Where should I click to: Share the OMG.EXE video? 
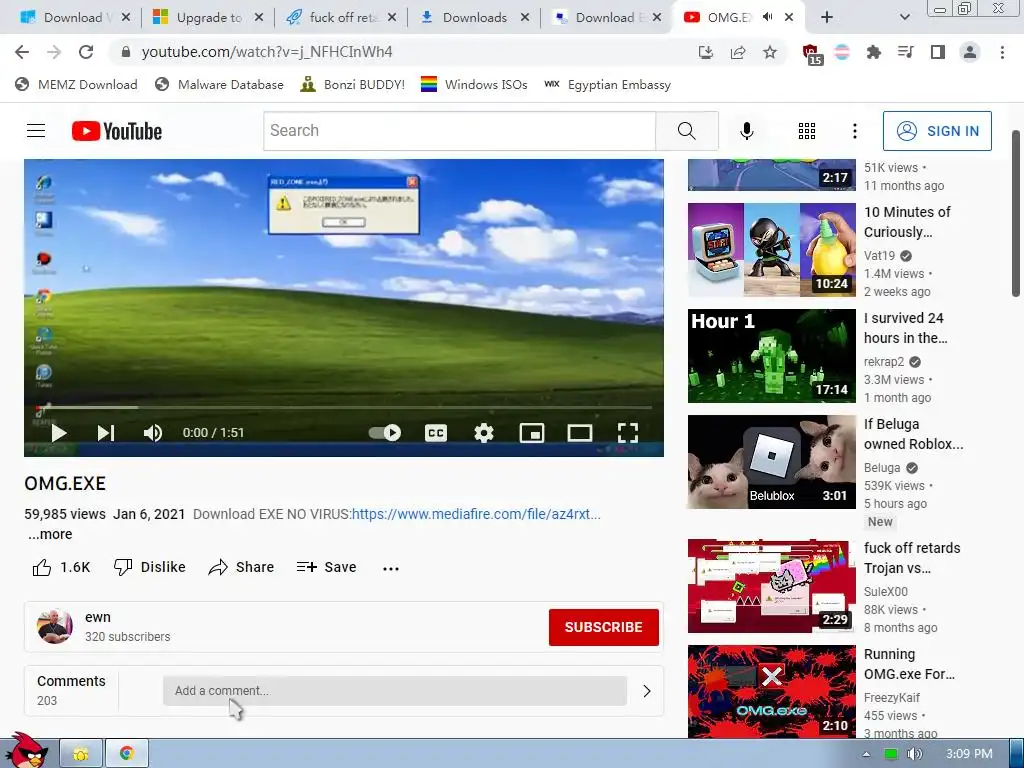click(241, 567)
